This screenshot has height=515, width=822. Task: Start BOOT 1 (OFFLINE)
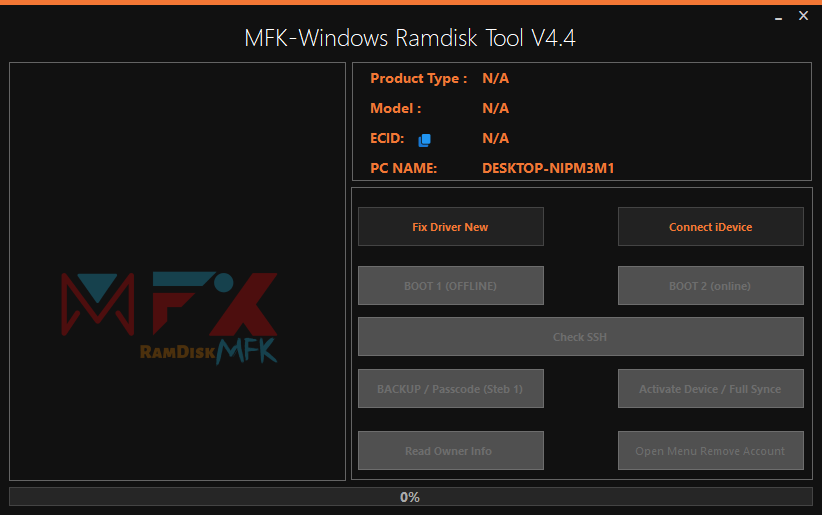(x=451, y=285)
